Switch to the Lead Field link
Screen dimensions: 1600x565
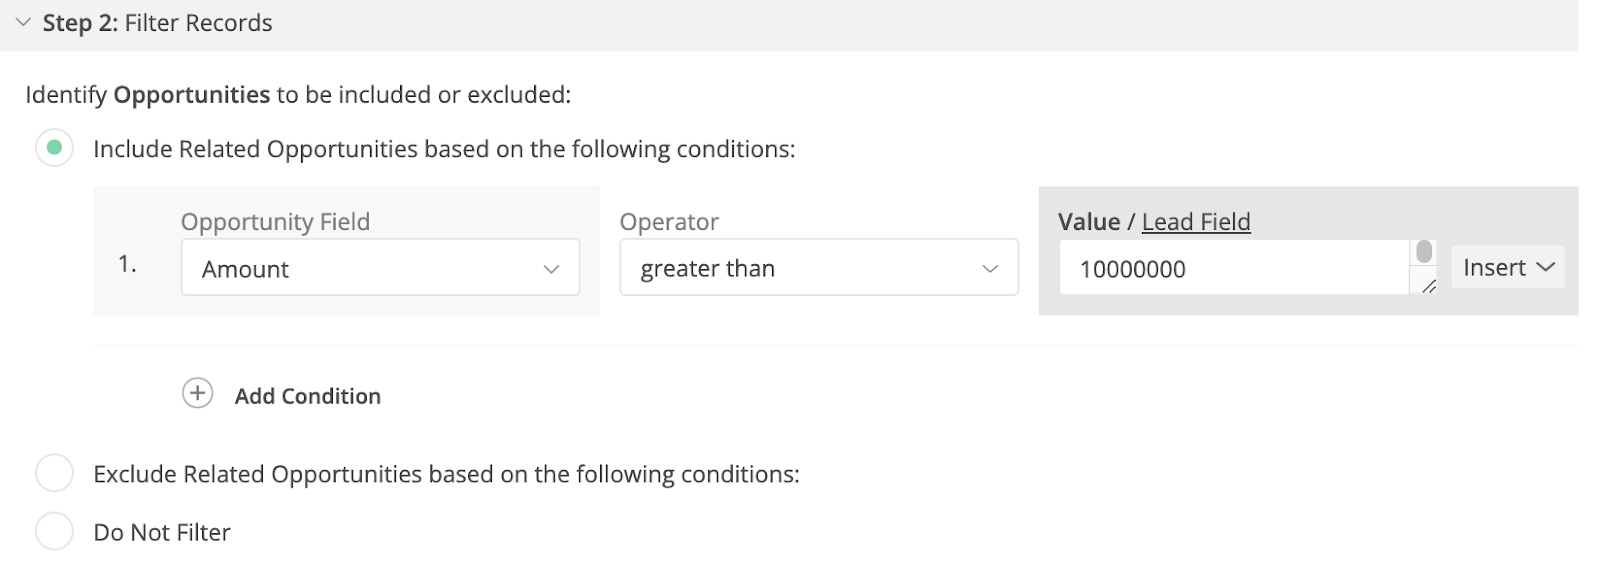click(x=1196, y=221)
